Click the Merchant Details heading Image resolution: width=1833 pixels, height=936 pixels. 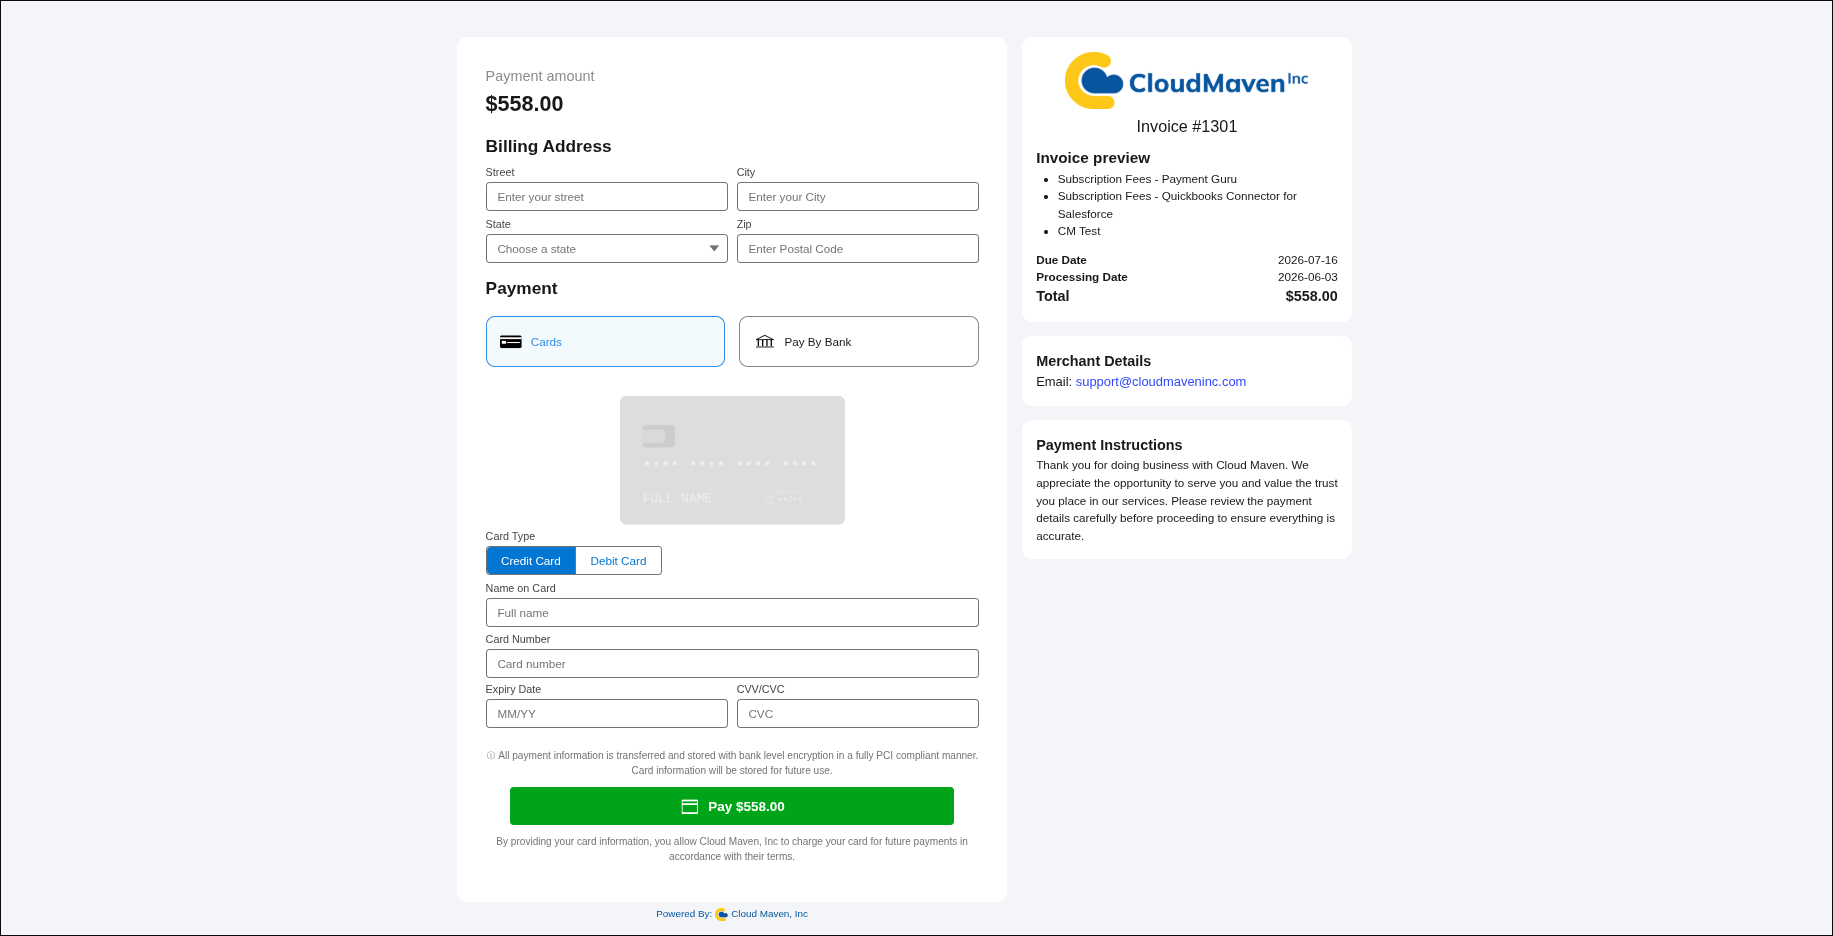1093,361
